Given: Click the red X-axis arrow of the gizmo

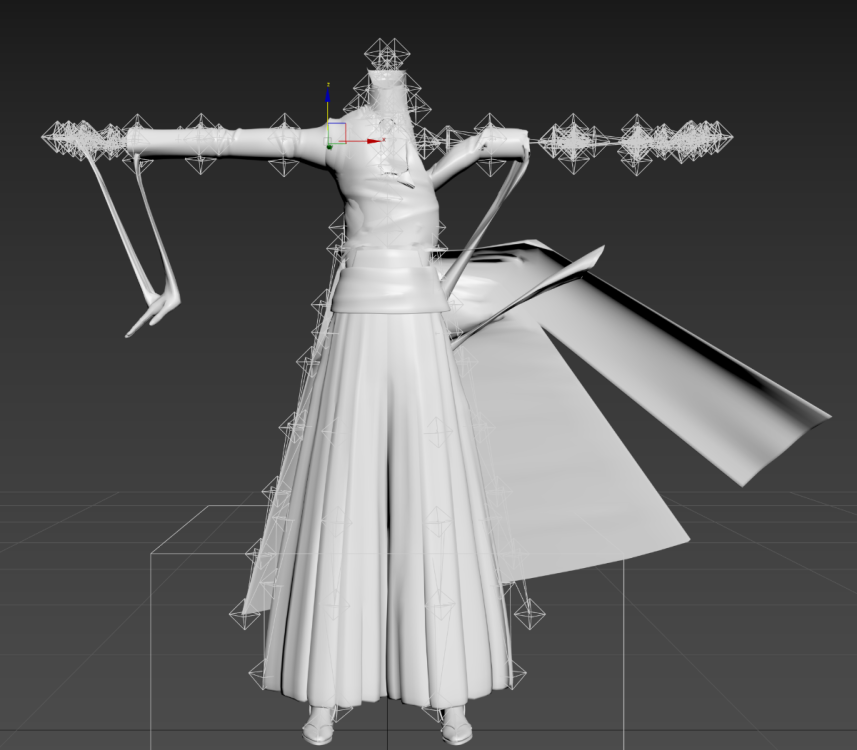Looking at the screenshot, I should 377,141.
